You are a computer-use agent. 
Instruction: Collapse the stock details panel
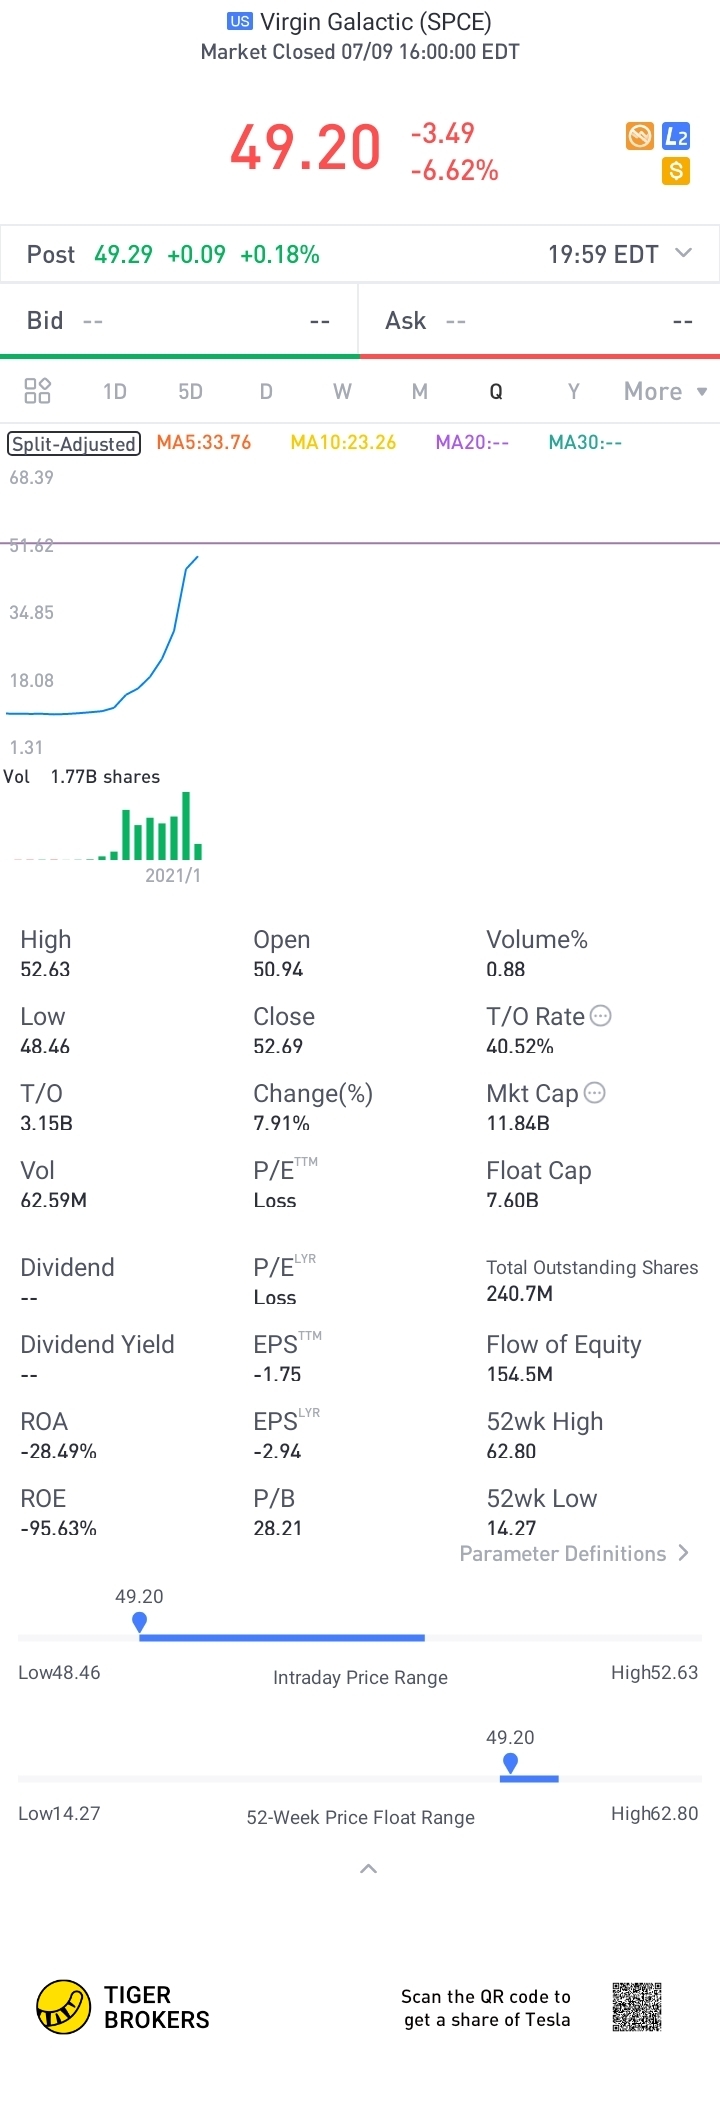click(368, 1868)
